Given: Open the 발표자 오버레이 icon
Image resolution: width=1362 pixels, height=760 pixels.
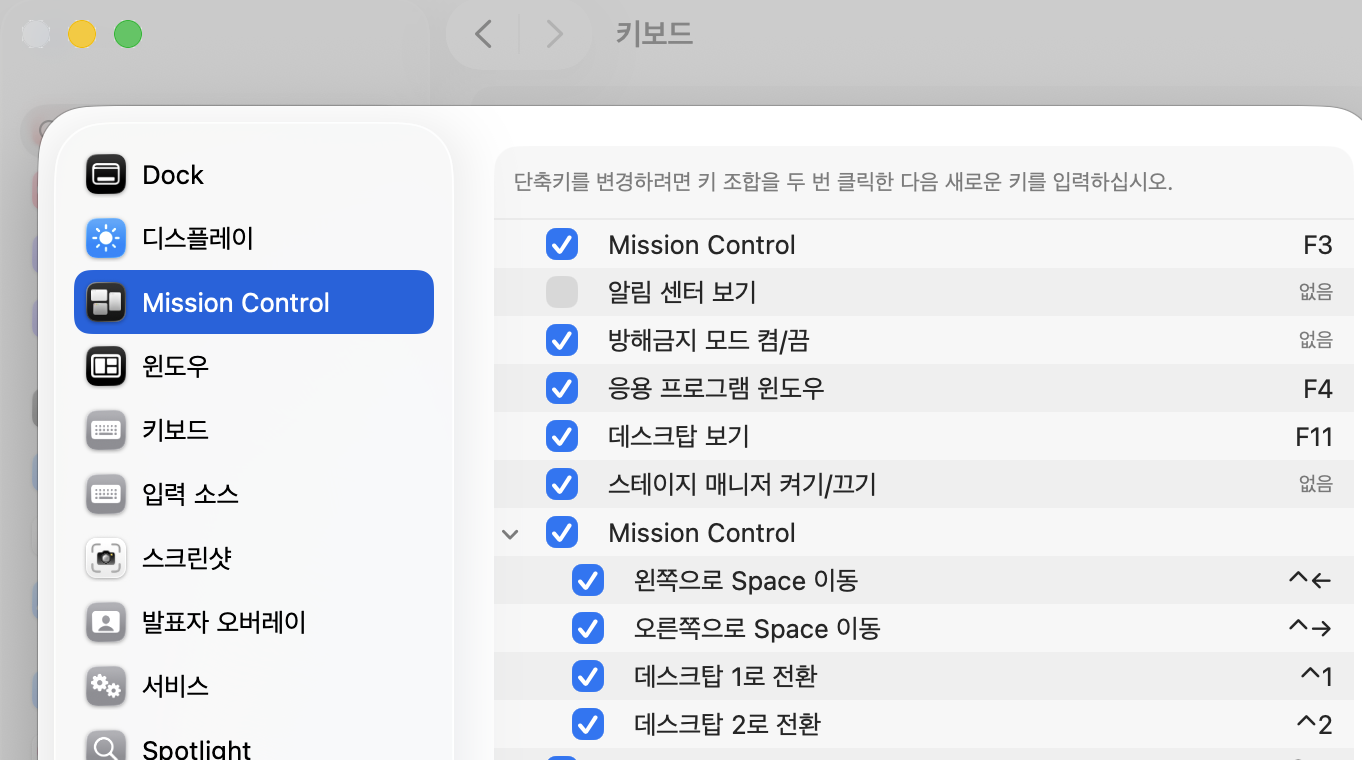Looking at the screenshot, I should (x=105, y=622).
